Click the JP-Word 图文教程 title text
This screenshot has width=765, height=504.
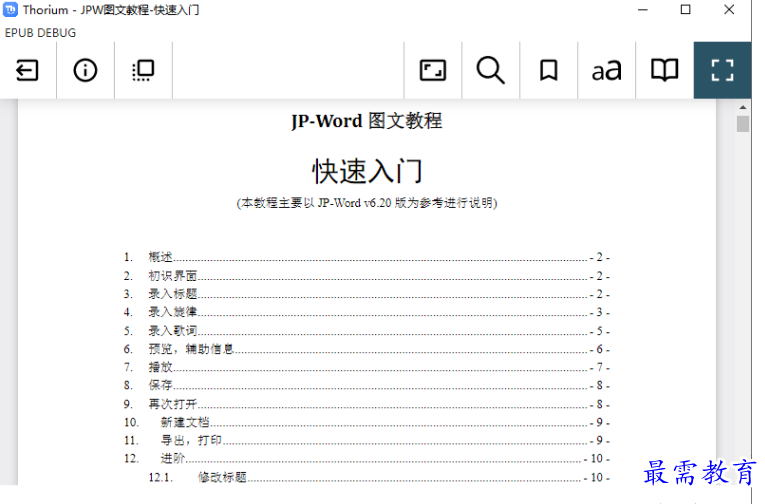pos(366,121)
